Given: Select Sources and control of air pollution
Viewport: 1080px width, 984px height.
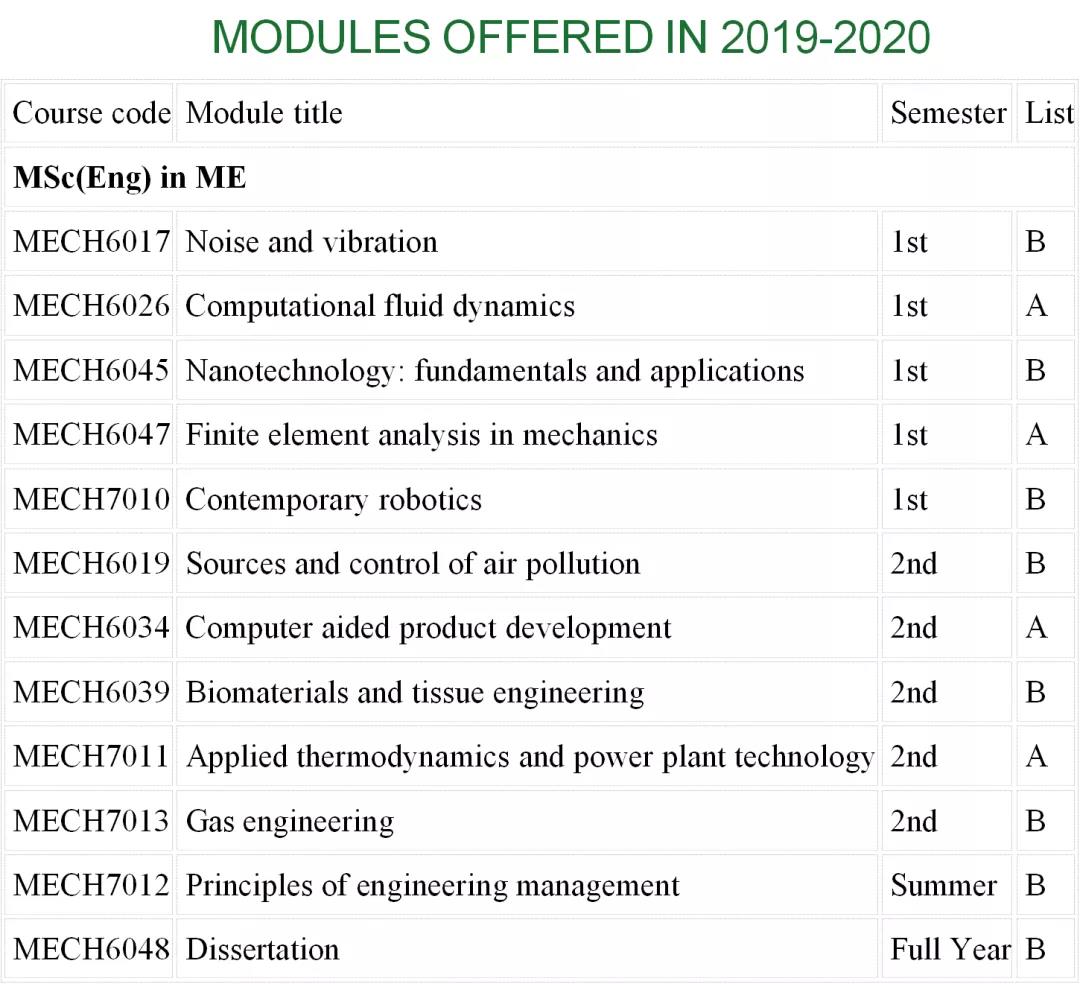Looking at the screenshot, I should click(412, 564).
